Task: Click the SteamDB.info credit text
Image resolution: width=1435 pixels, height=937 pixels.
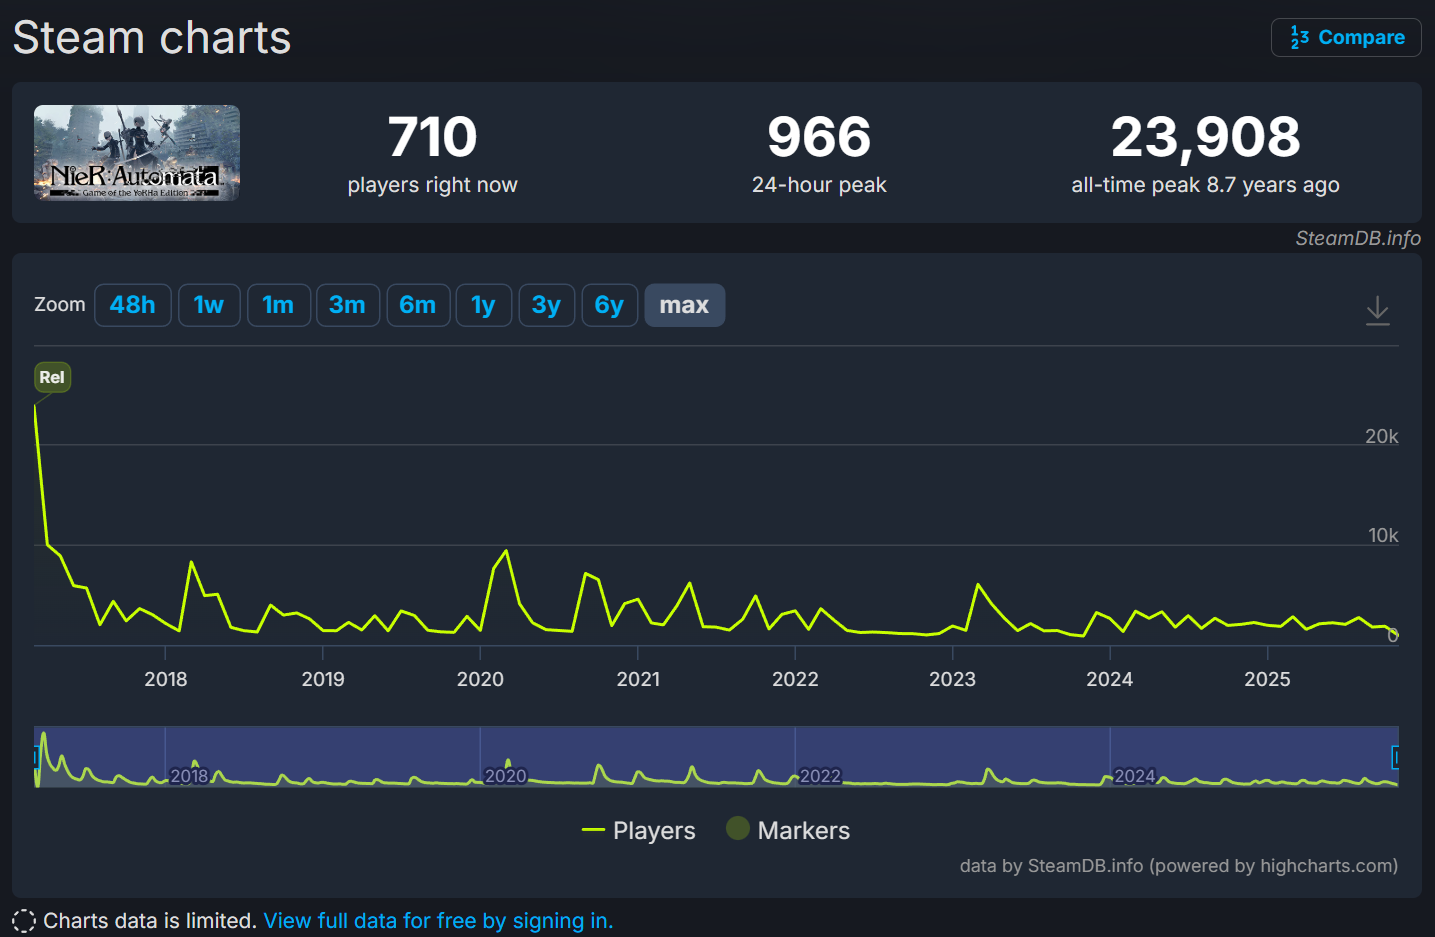Action: click(1358, 238)
